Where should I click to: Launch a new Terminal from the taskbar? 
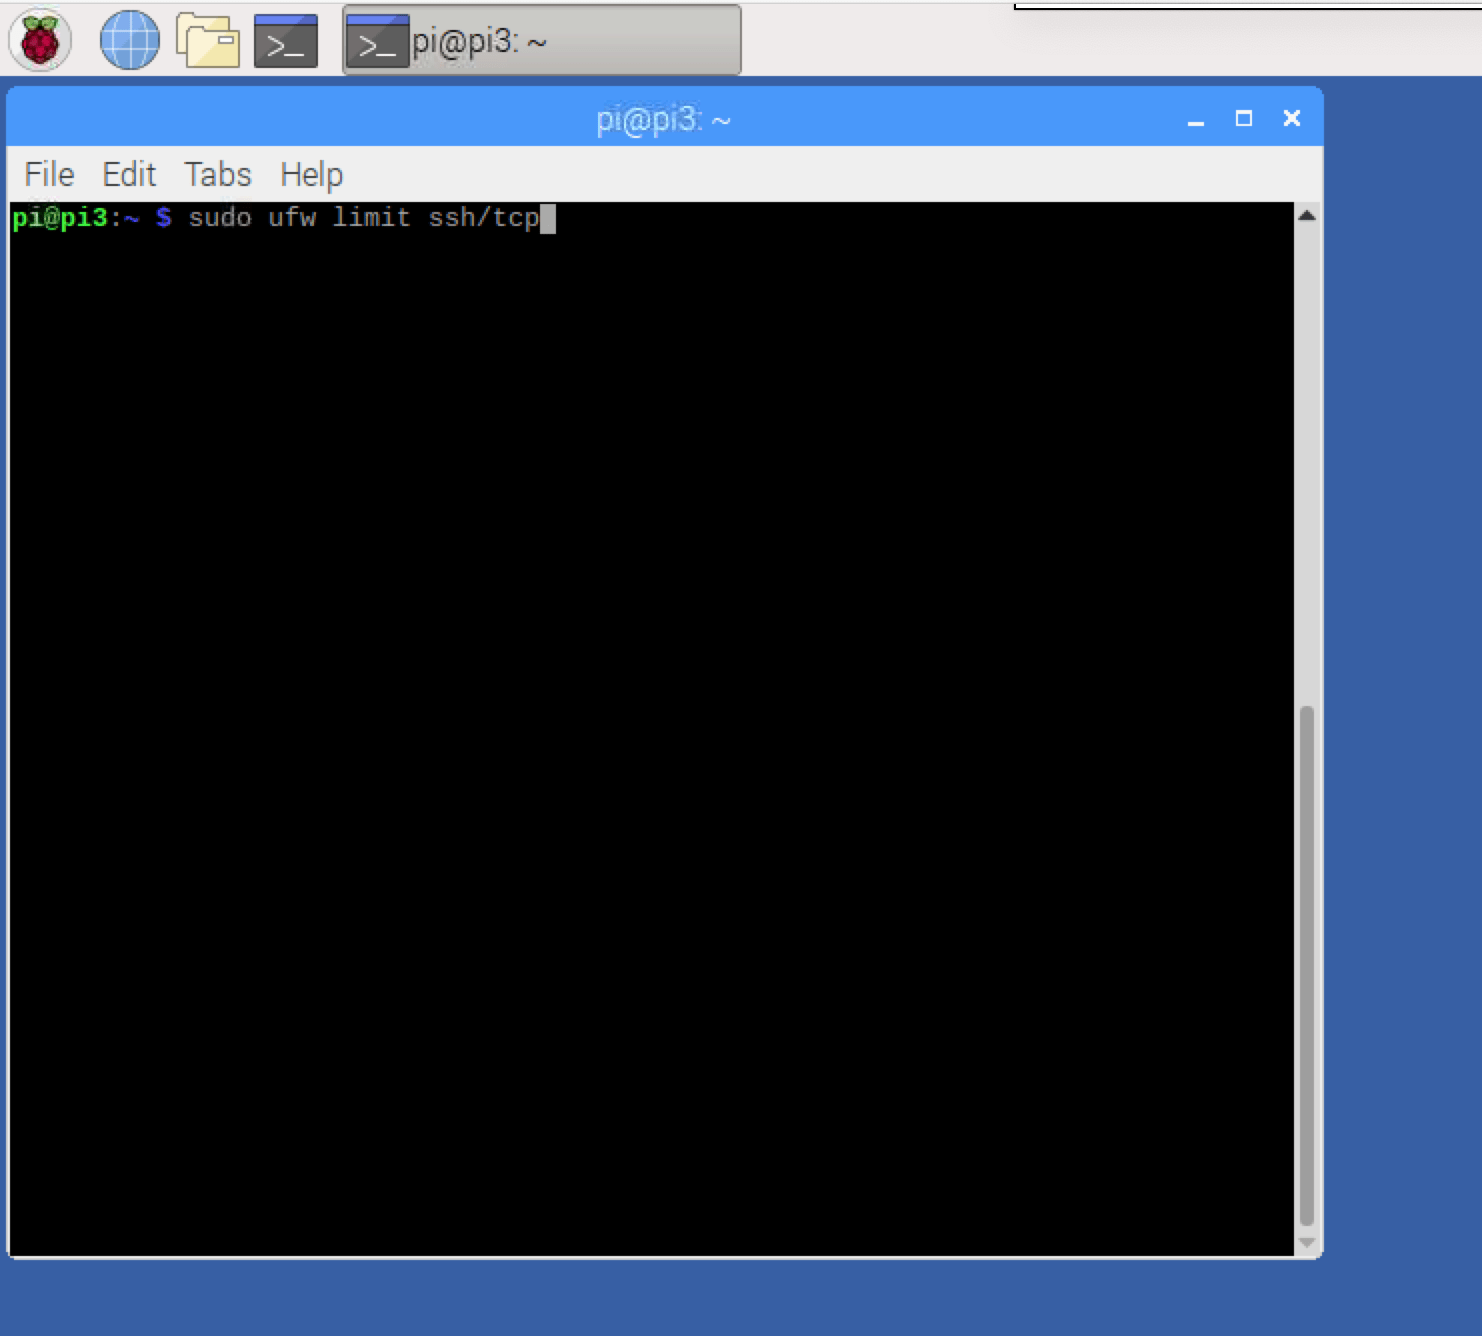[x=283, y=40]
